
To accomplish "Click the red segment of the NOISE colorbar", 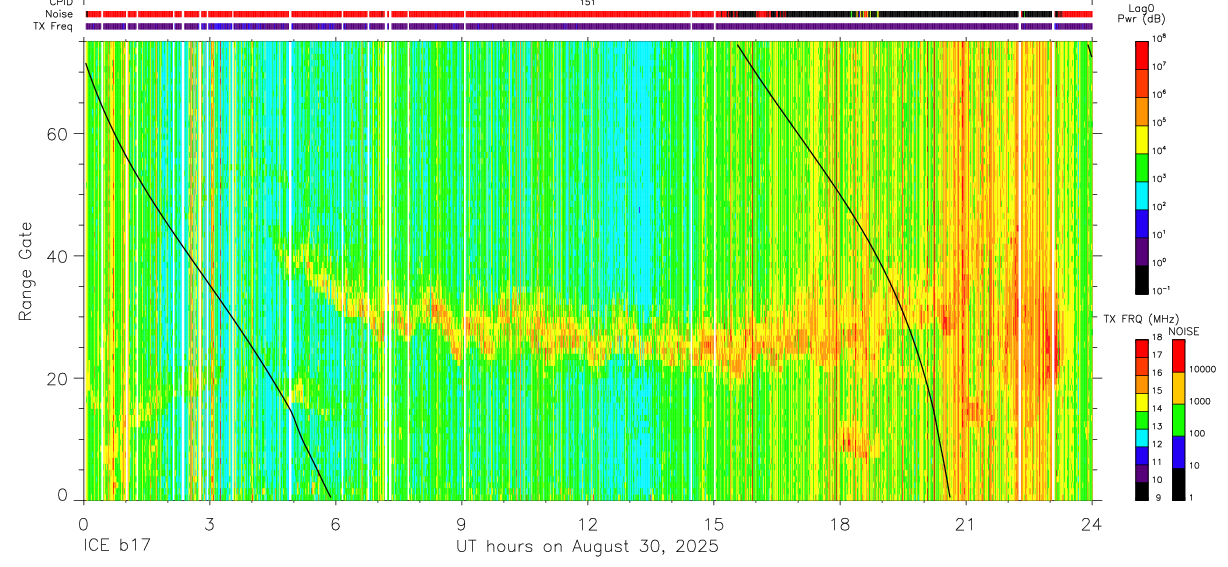I will [1178, 356].
